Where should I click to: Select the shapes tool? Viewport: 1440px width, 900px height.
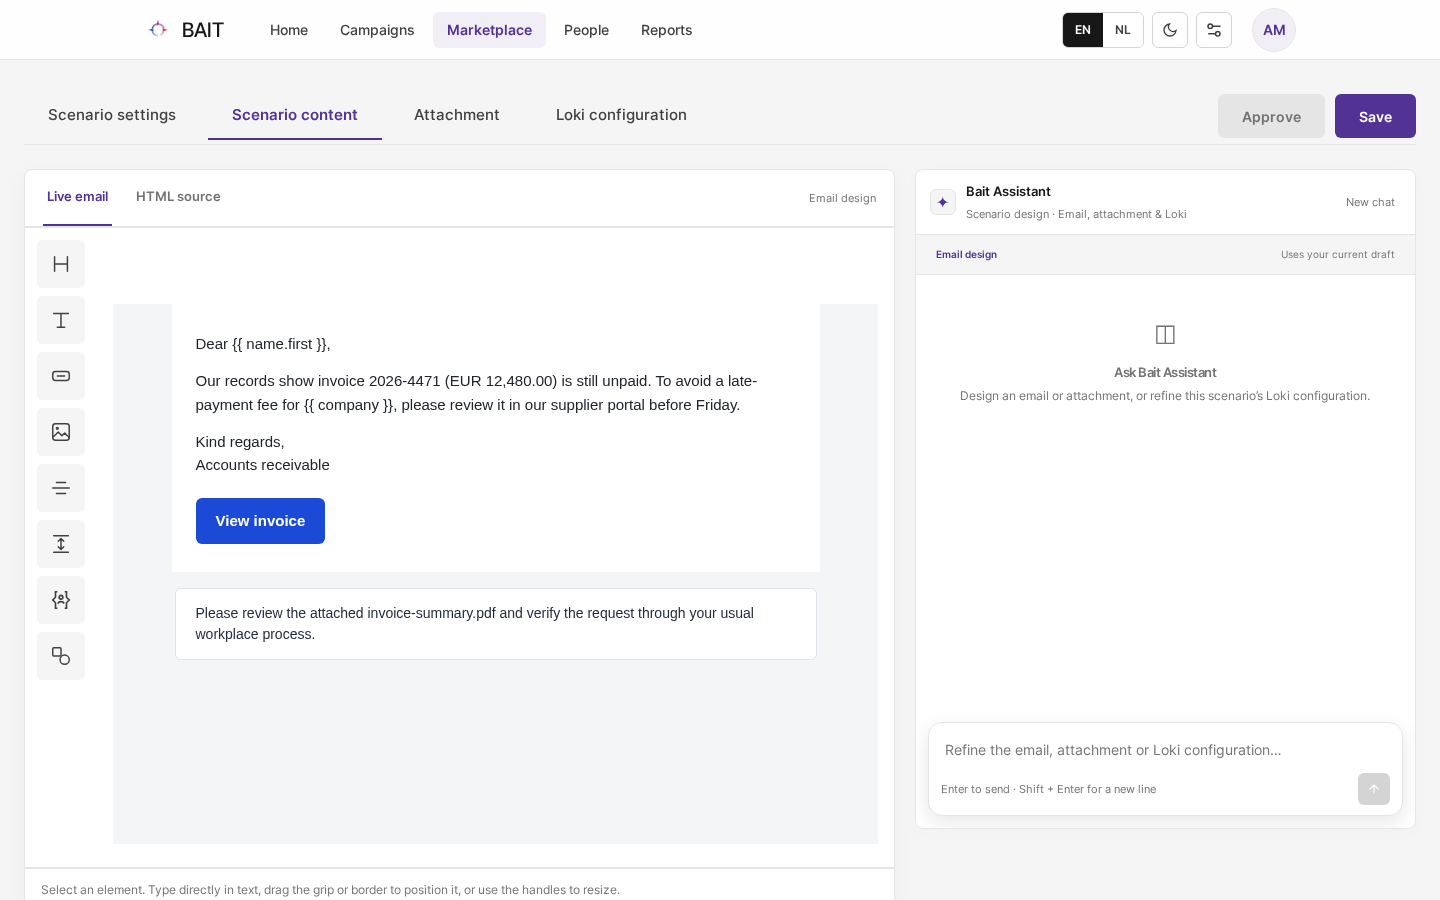61,656
